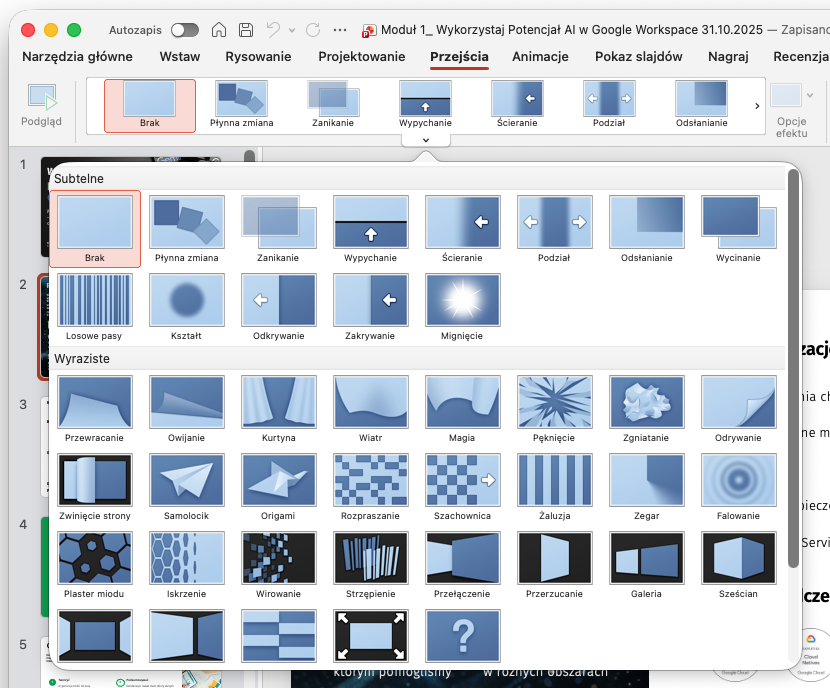Click the Home icon in title bar
Viewport: 830px width, 688px height.
(219, 30)
